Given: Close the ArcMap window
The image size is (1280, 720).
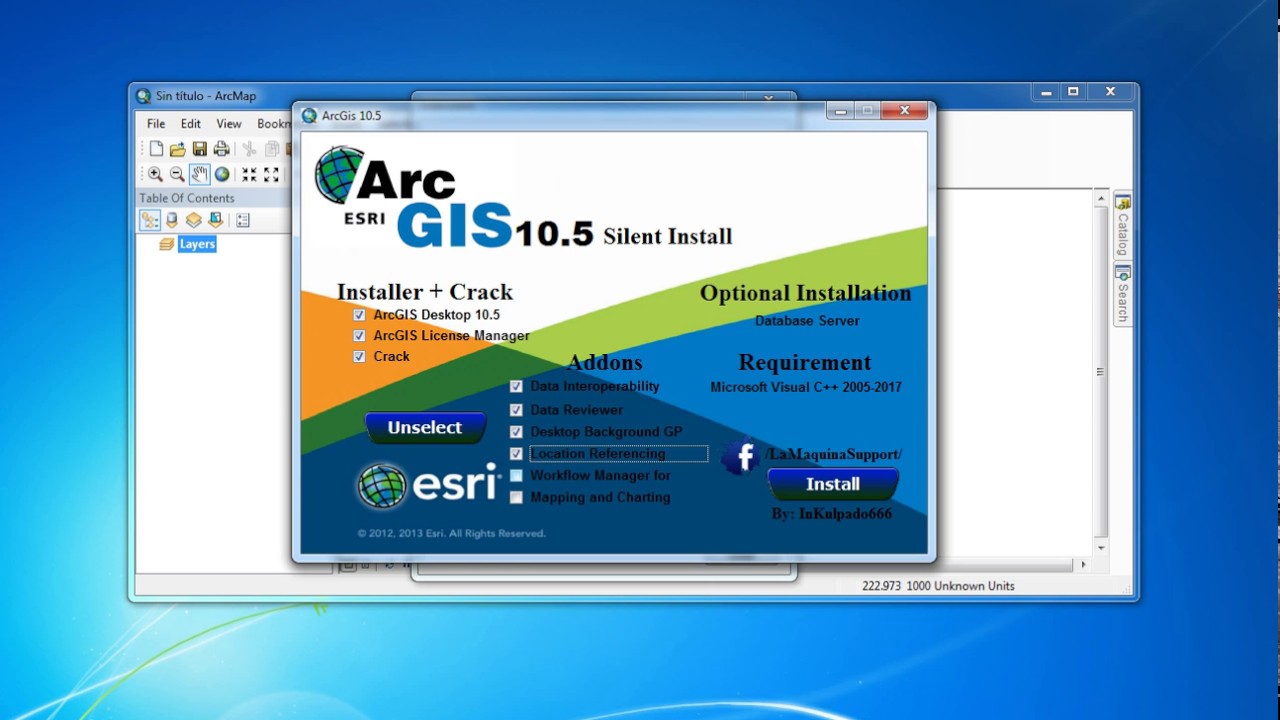Looking at the screenshot, I should [1110, 92].
